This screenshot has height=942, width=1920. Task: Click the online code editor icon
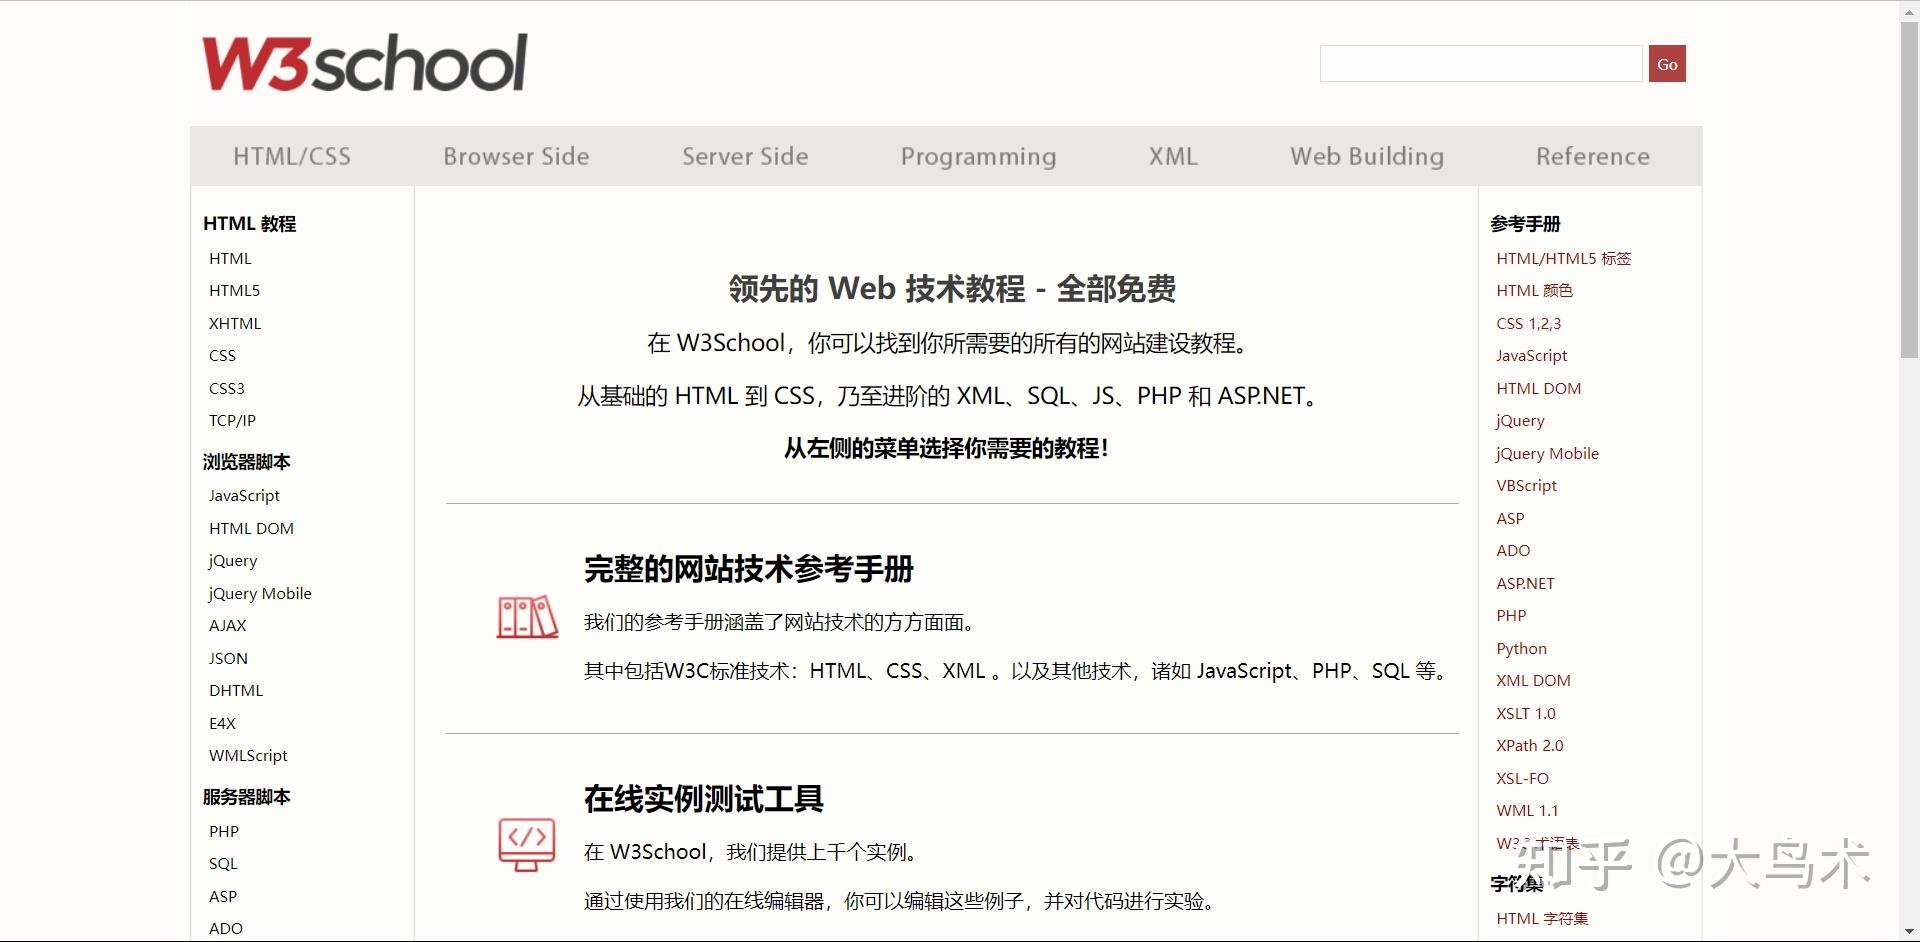coord(527,844)
